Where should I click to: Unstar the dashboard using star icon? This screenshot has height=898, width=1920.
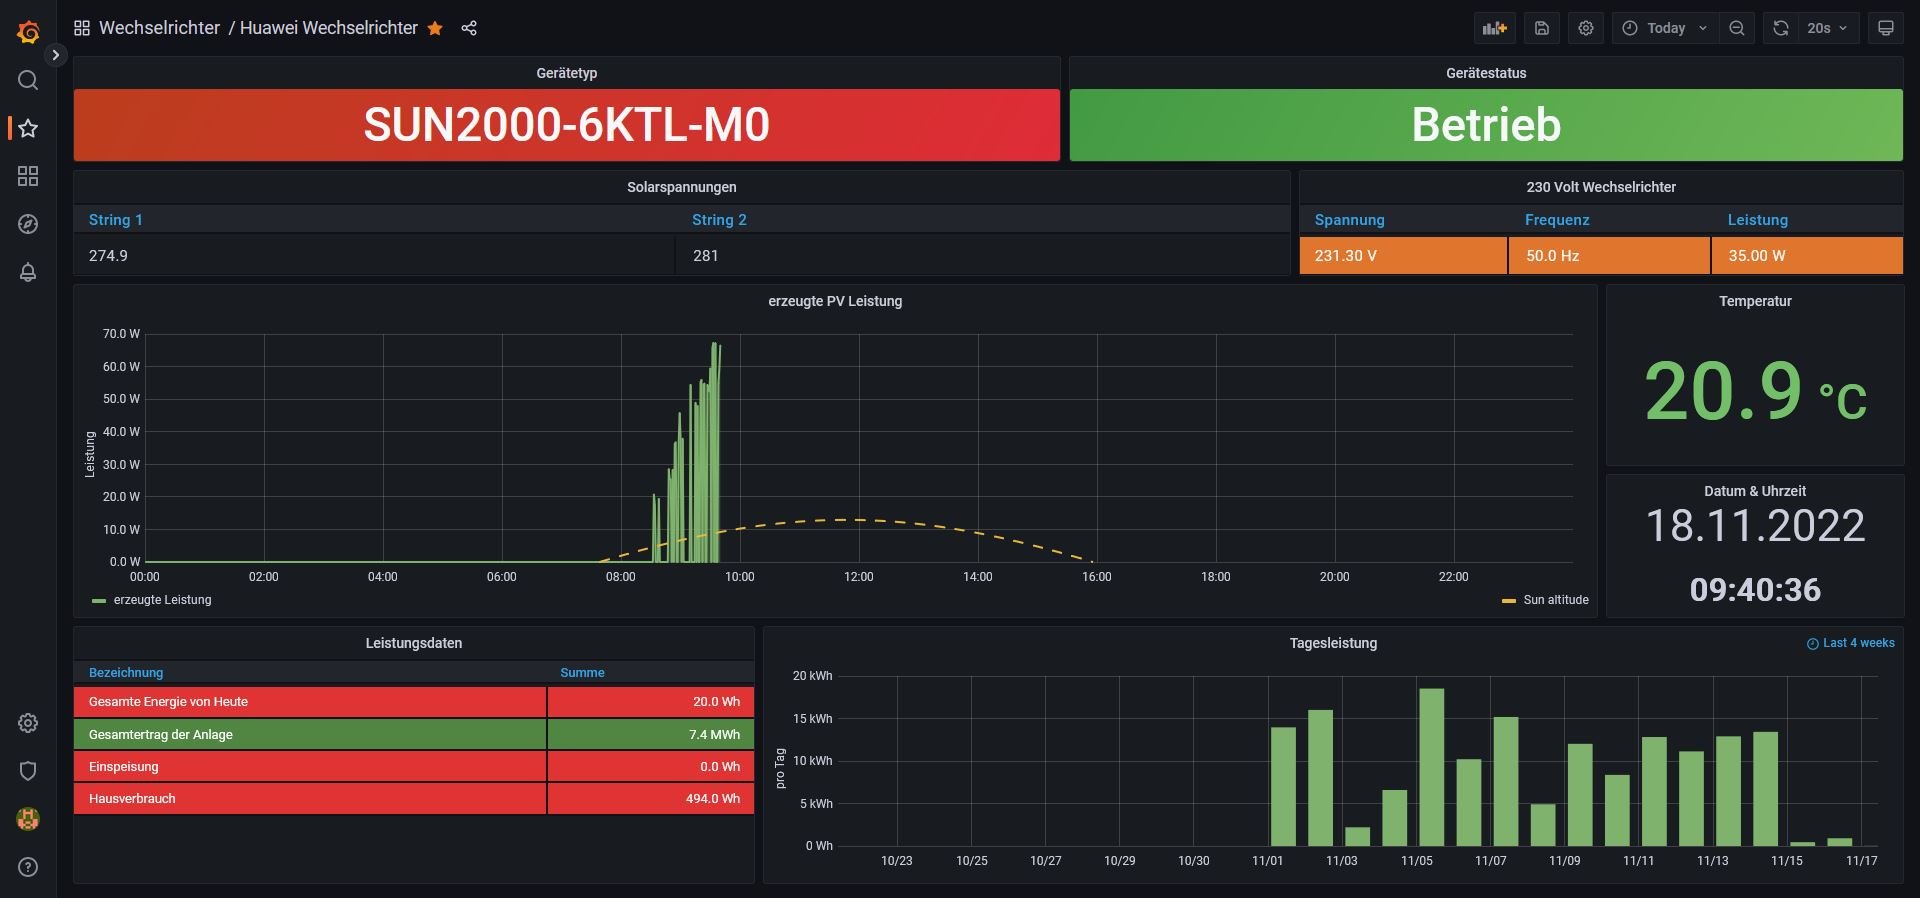click(x=435, y=28)
